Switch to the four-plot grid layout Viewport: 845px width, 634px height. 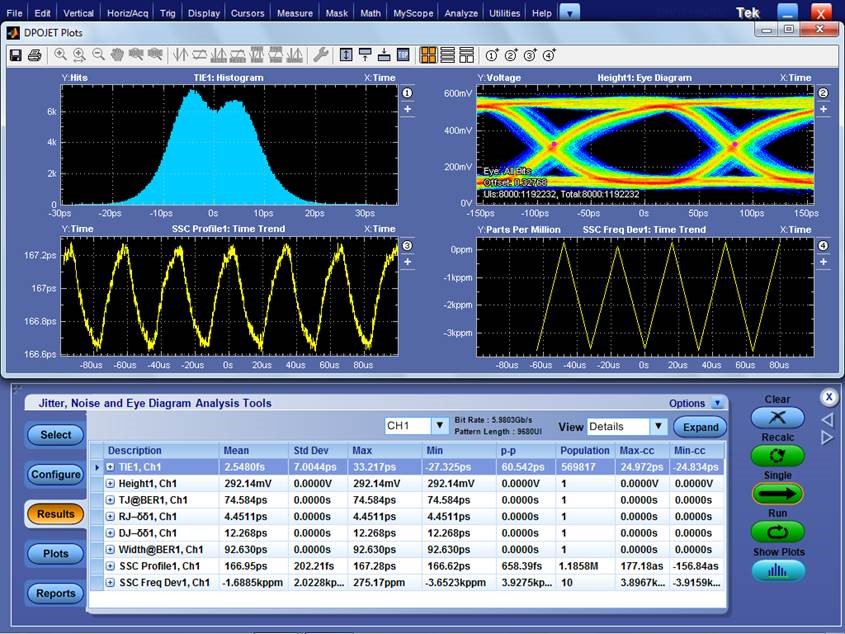coord(428,55)
